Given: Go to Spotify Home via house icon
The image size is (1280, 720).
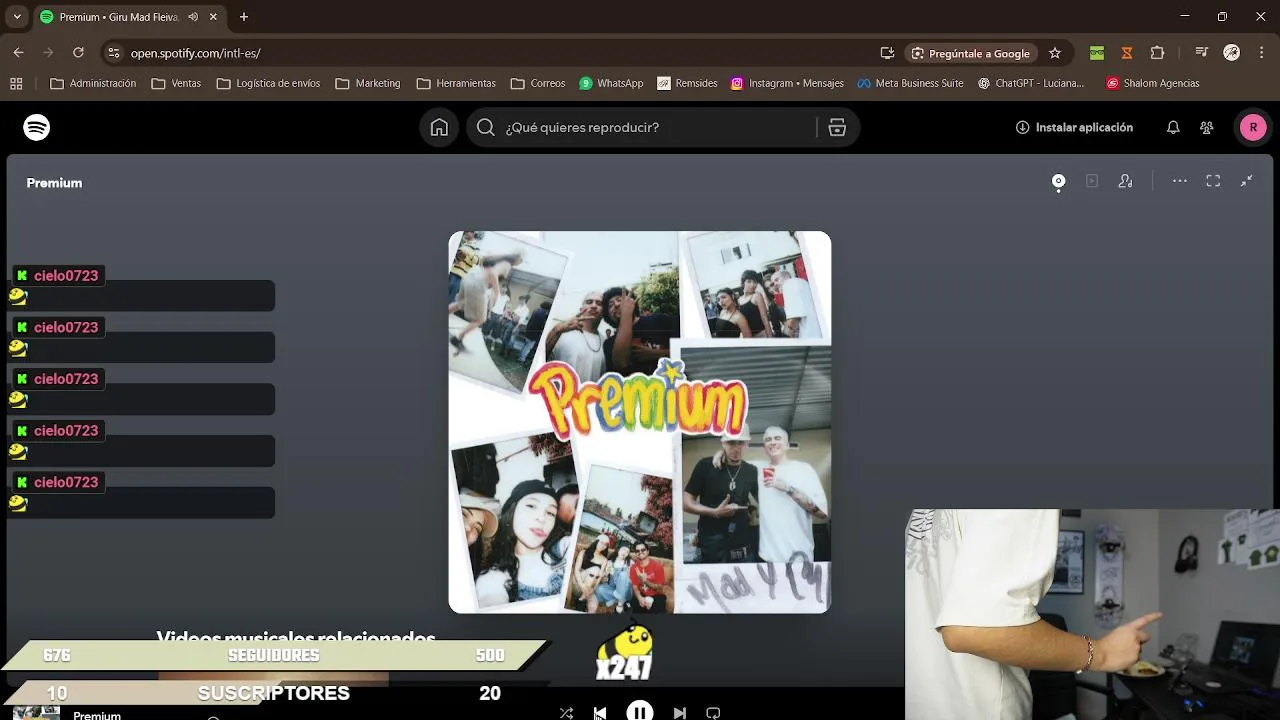Looking at the screenshot, I should coord(439,127).
